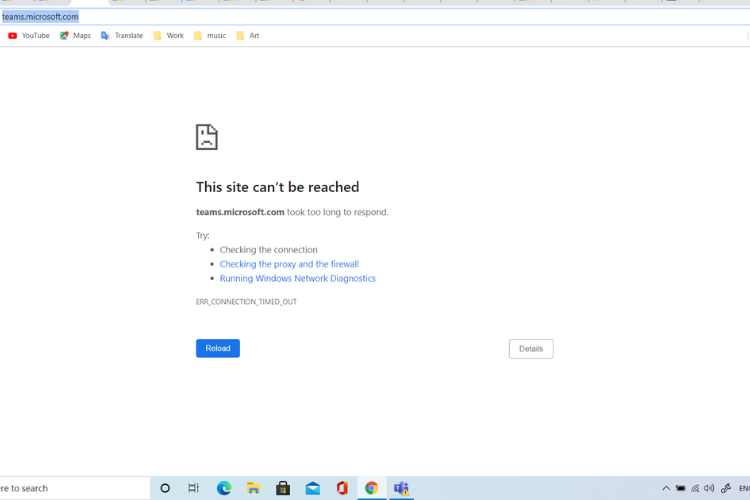Click the pen workspace tray icon
The image size is (750, 500).
726,488
